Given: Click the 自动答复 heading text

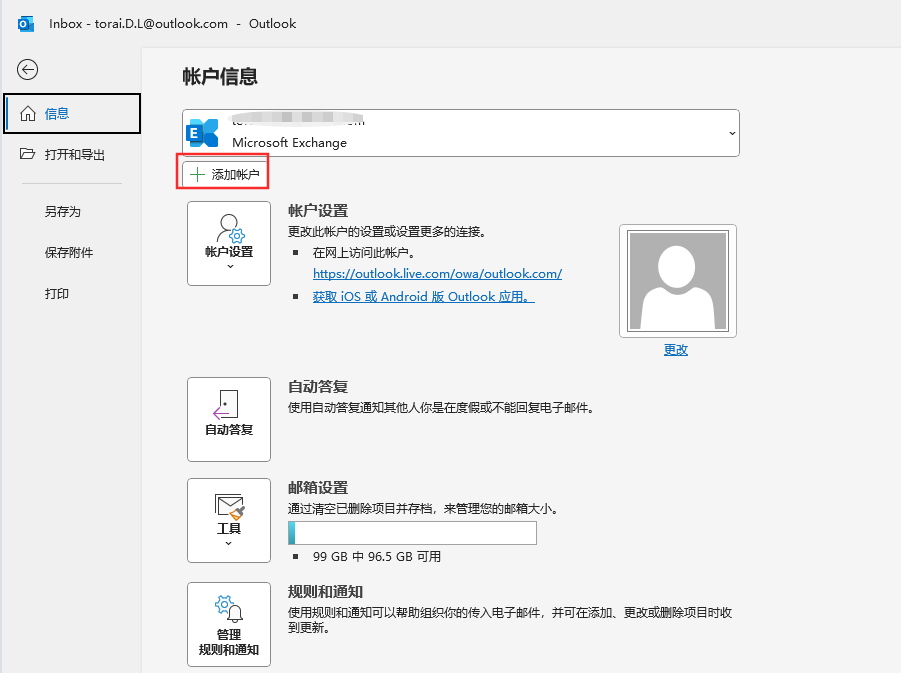Looking at the screenshot, I should pyautogui.click(x=318, y=387).
